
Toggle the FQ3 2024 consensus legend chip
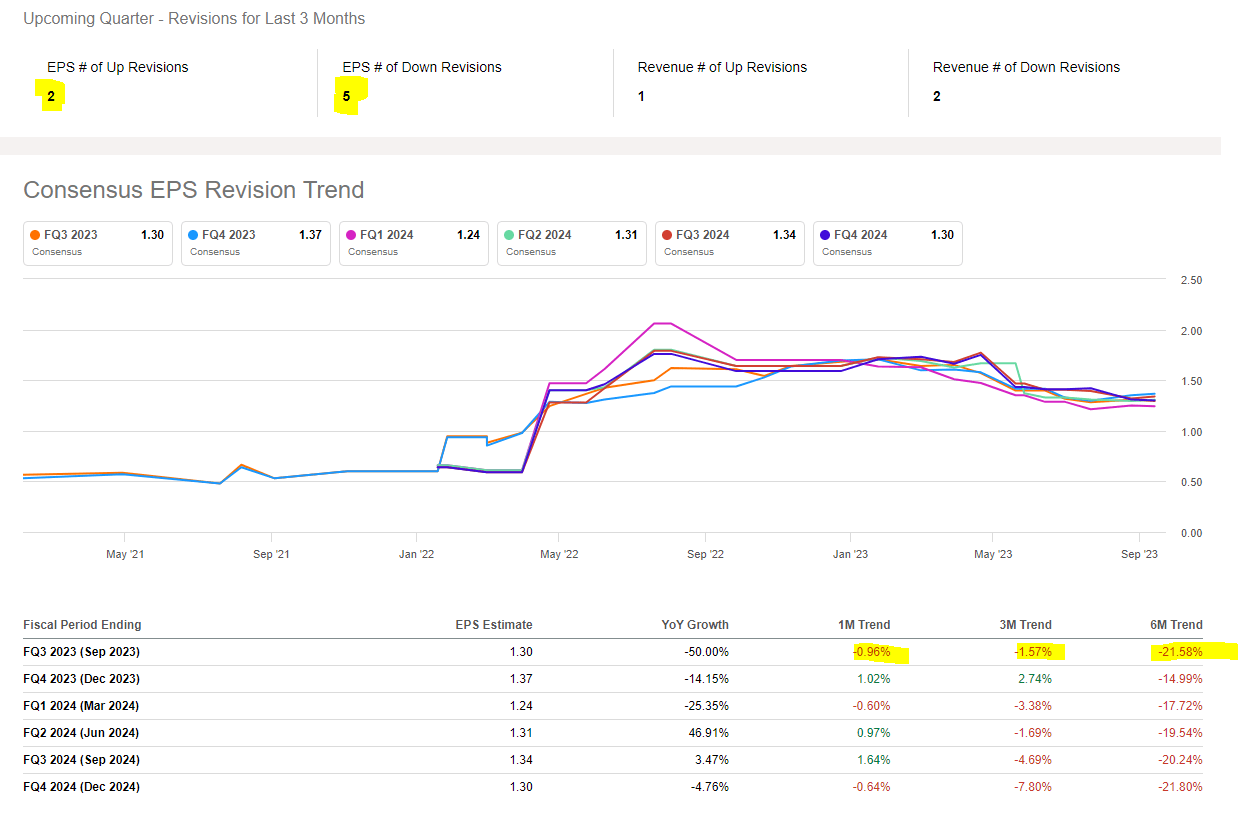point(730,243)
